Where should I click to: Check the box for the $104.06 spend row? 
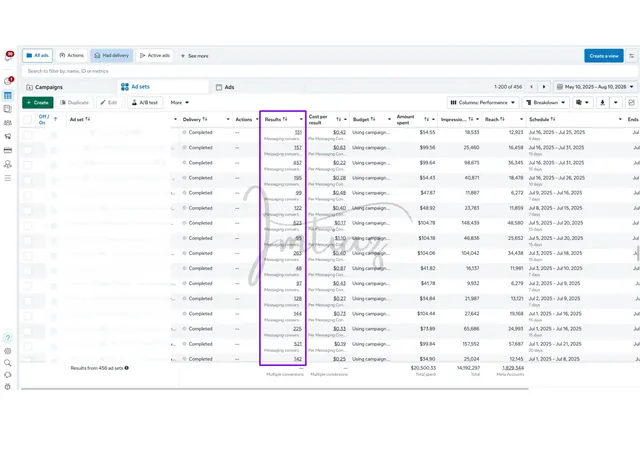[27, 256]
